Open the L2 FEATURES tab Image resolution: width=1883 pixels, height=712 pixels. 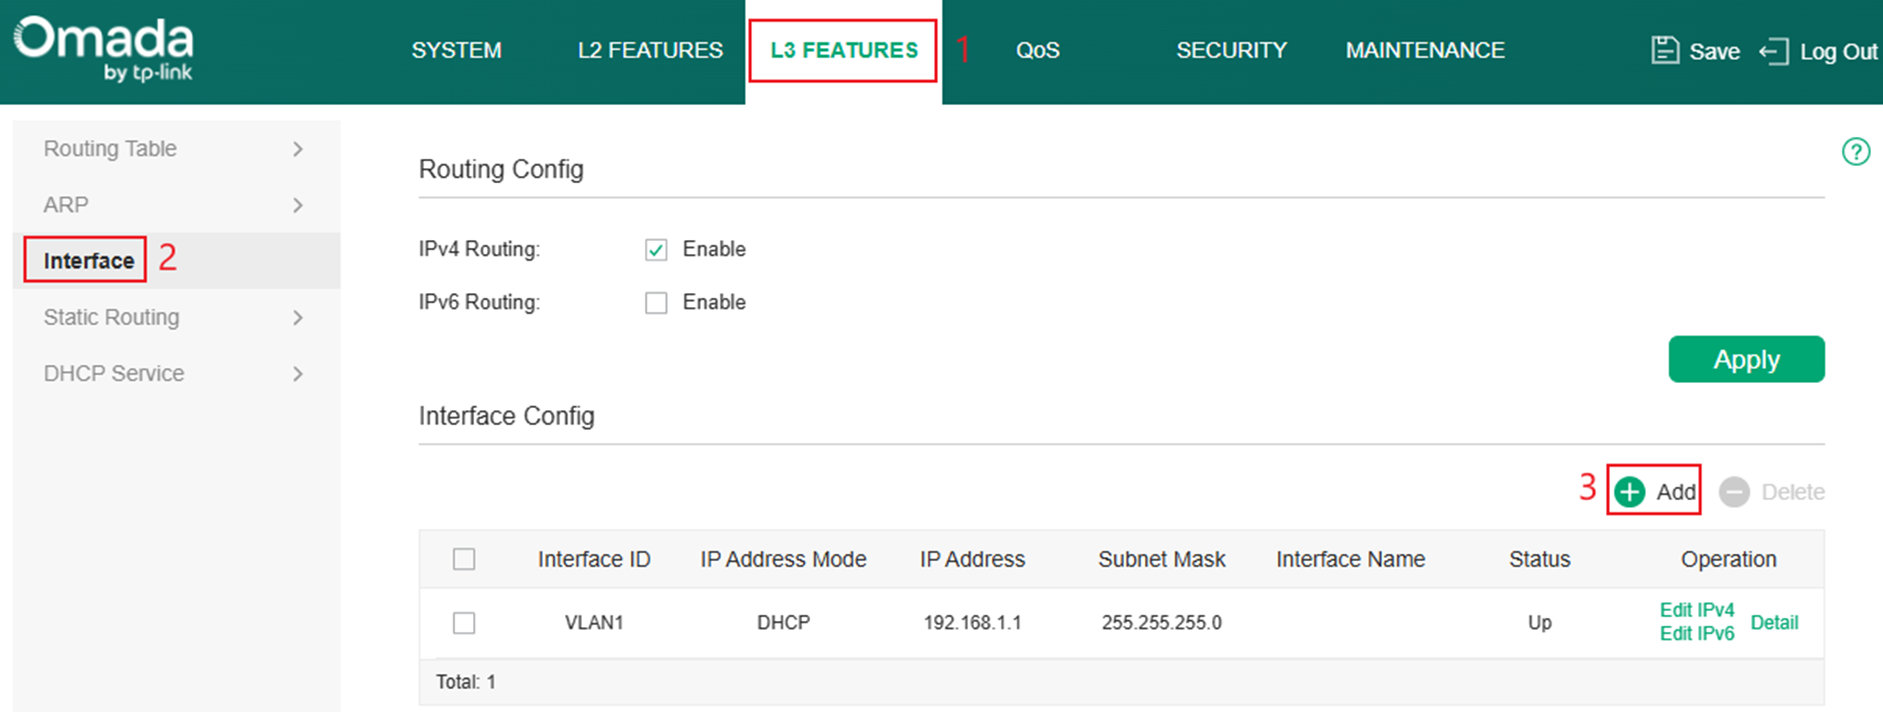click(x=650, y=50)
